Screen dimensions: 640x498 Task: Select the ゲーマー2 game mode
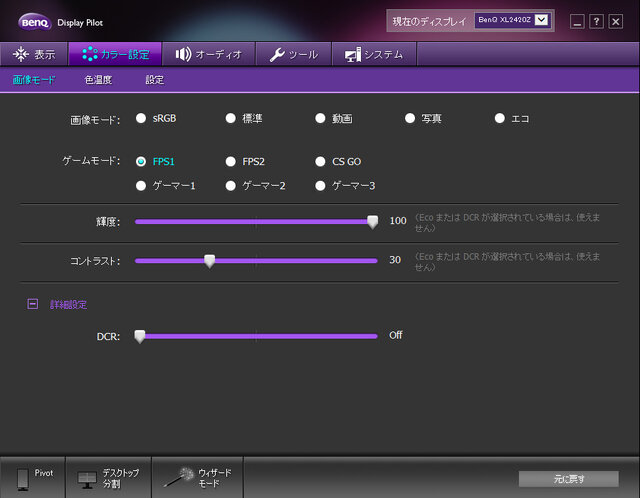click(x=231, y=186)
